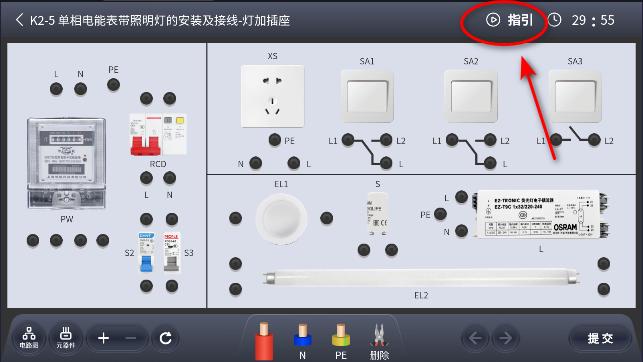643x362 pixels.
Task: Click SA2 common terminal L
Action: coord(490,163)
